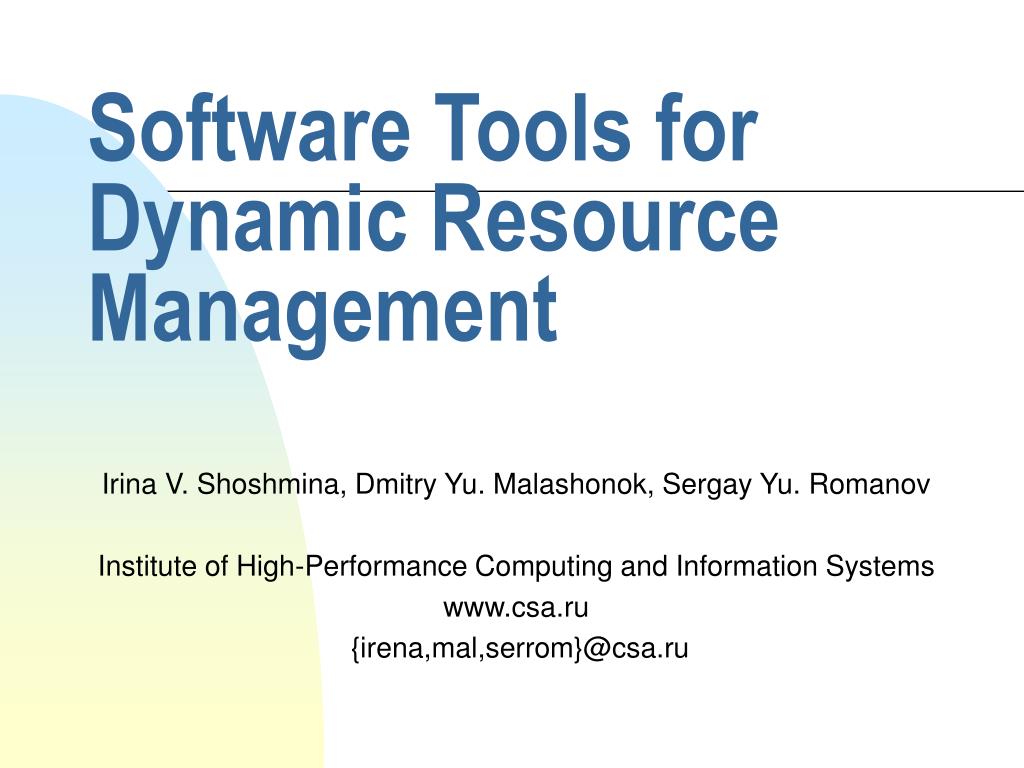Select the title 'Software Tools for' line
This screenshot has height=768, width=1024.
point(423,127)
